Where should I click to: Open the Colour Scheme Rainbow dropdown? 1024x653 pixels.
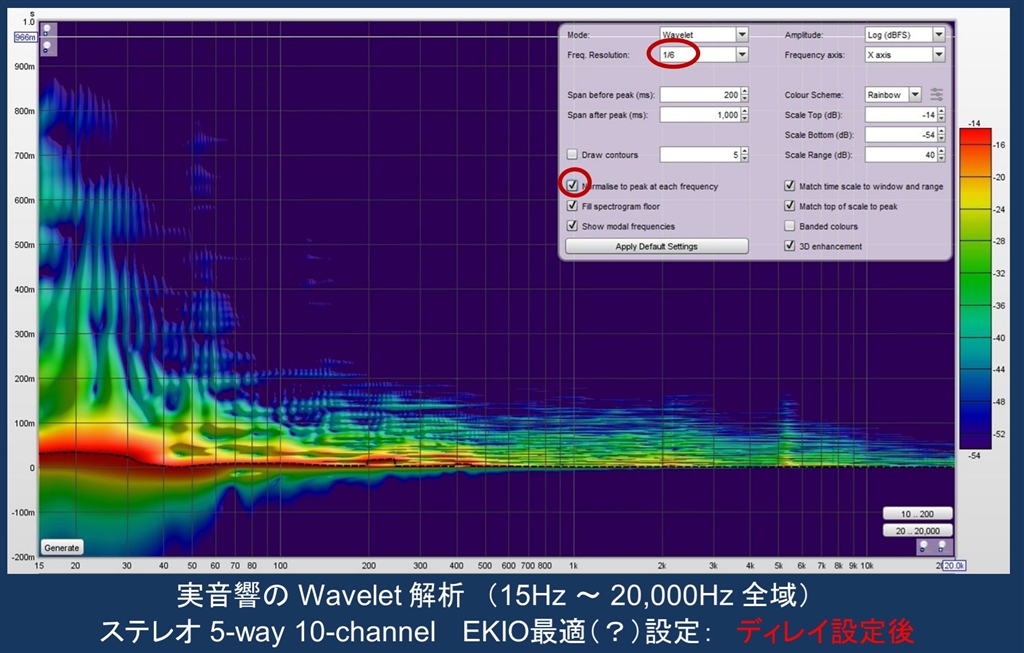coord(893,95)
